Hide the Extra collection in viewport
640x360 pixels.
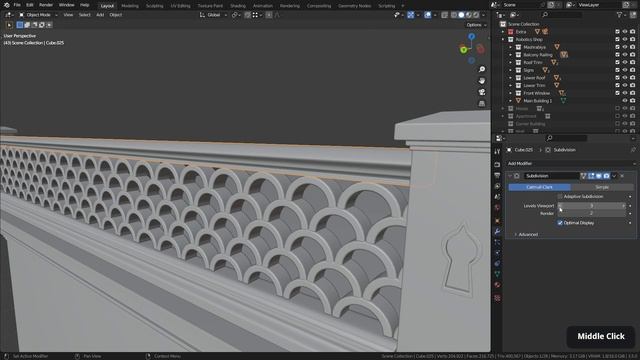(x=625, y=32)
